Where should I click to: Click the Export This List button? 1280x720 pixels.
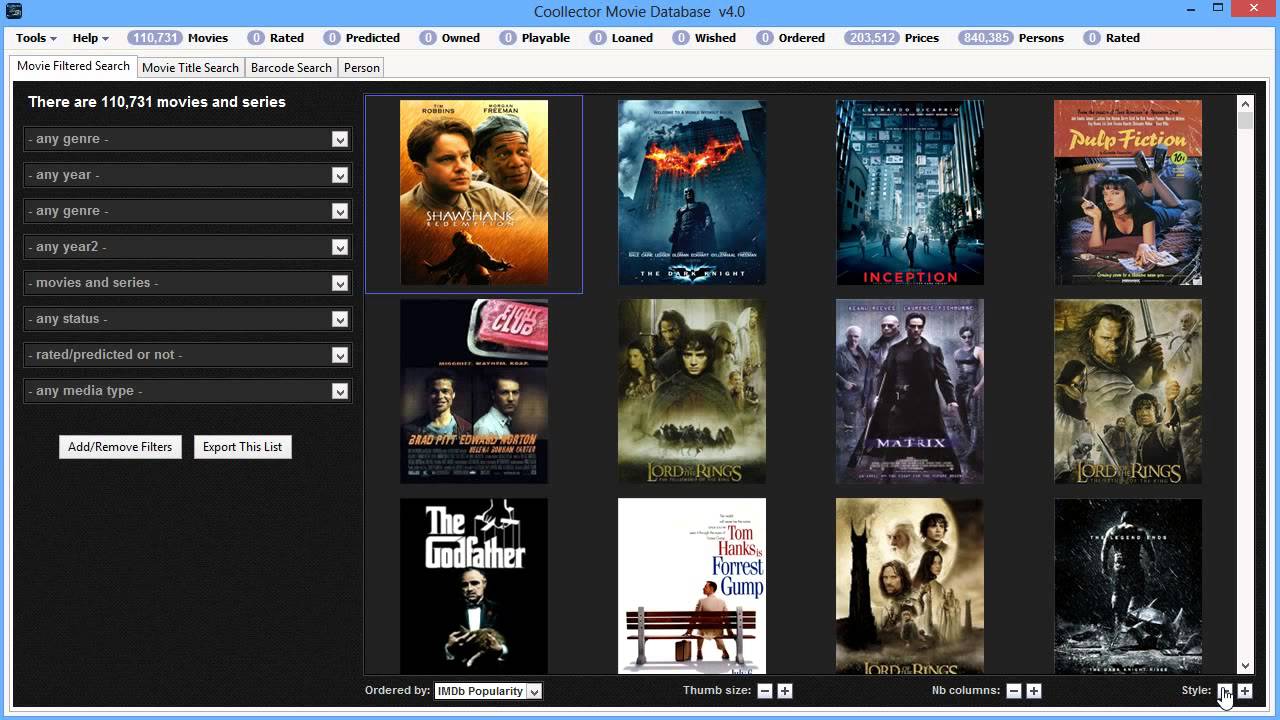point(242,447)
